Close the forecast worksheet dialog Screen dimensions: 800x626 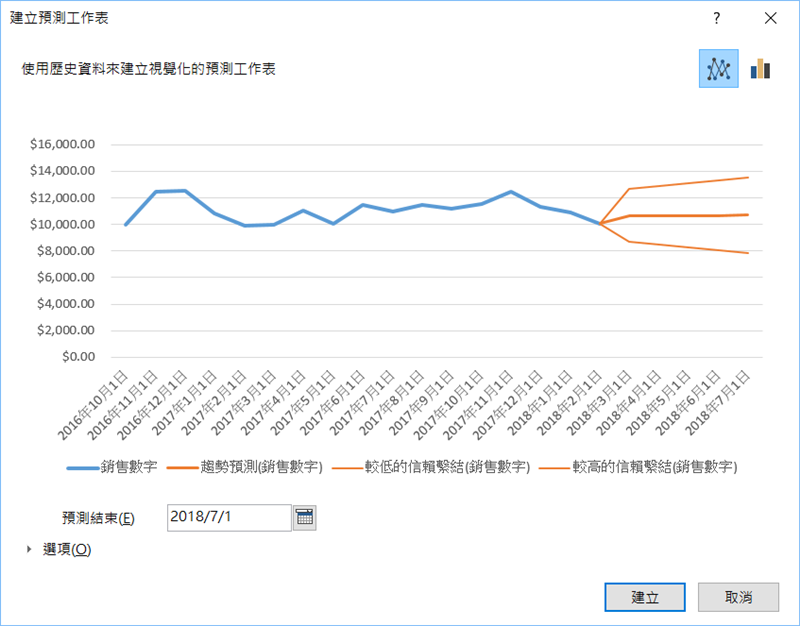click(x=770, y=18)
